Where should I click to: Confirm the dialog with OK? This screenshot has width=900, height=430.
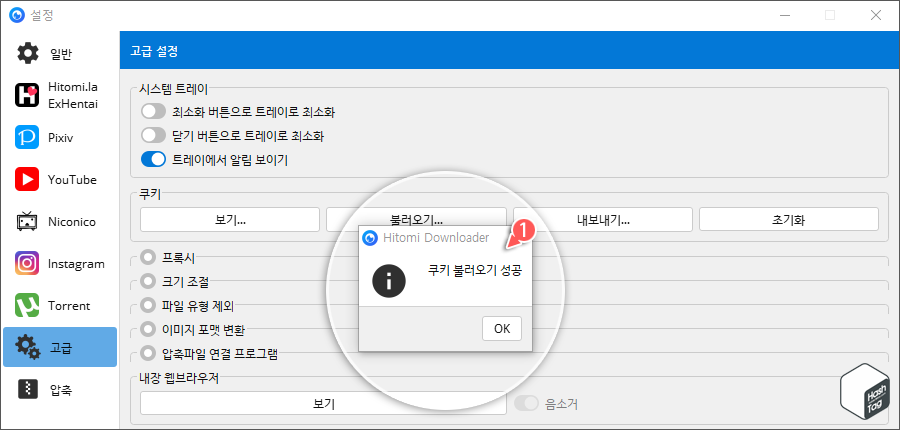click(x=502, y=328)
